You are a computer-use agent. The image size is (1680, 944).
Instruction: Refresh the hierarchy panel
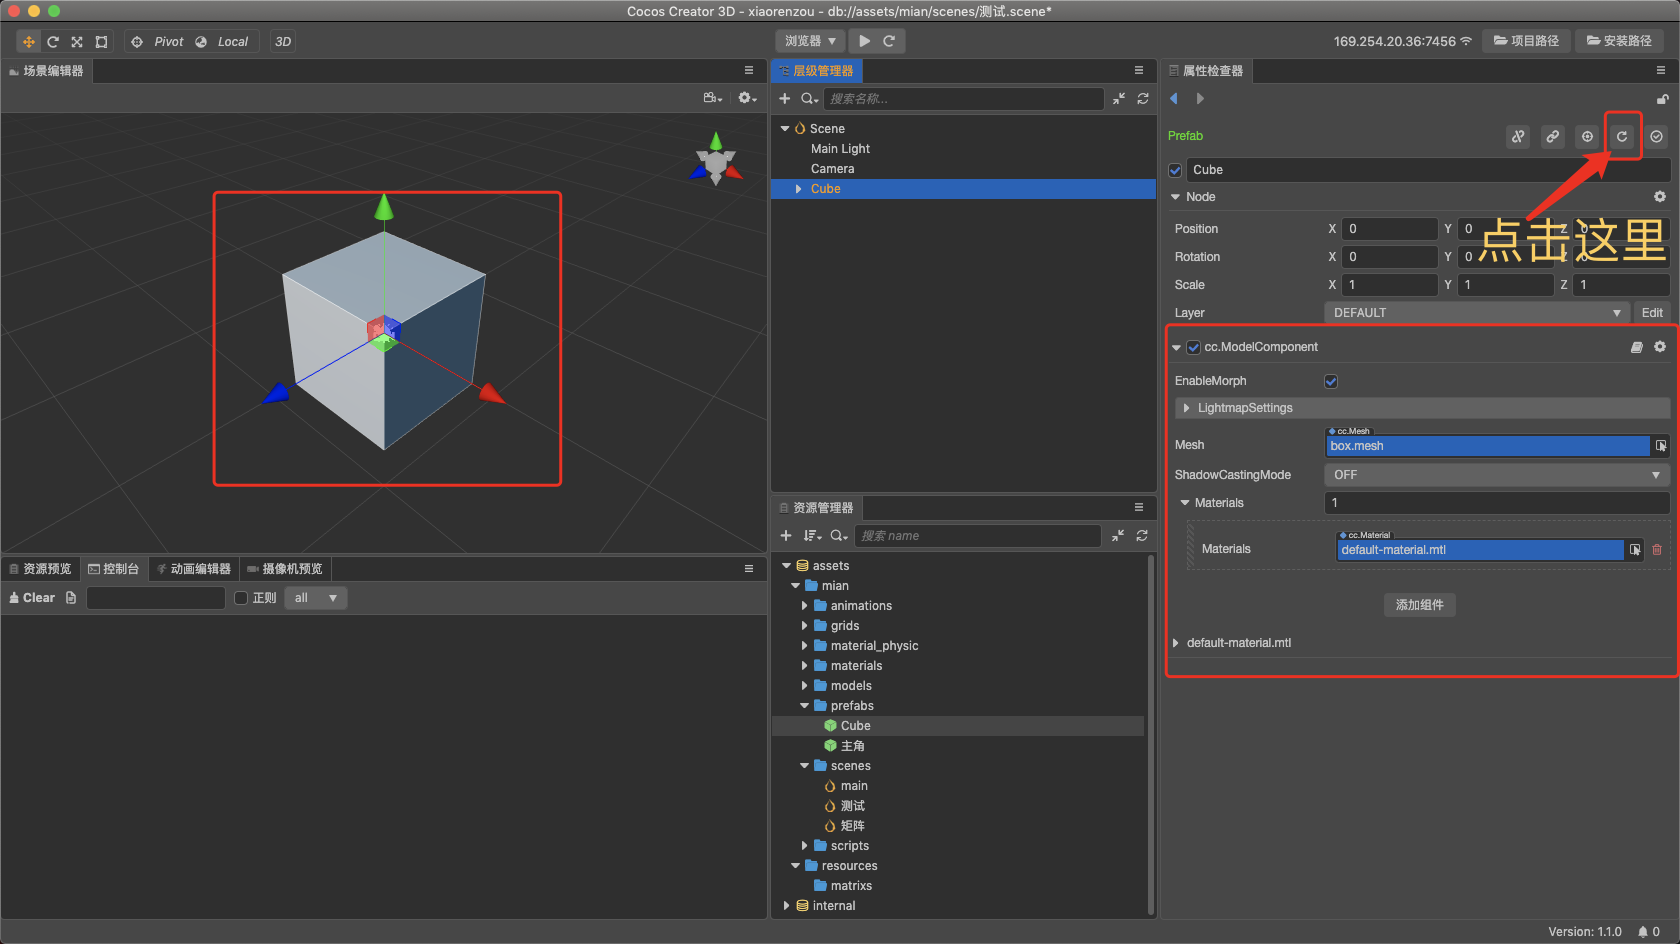tap(1143, 99)
